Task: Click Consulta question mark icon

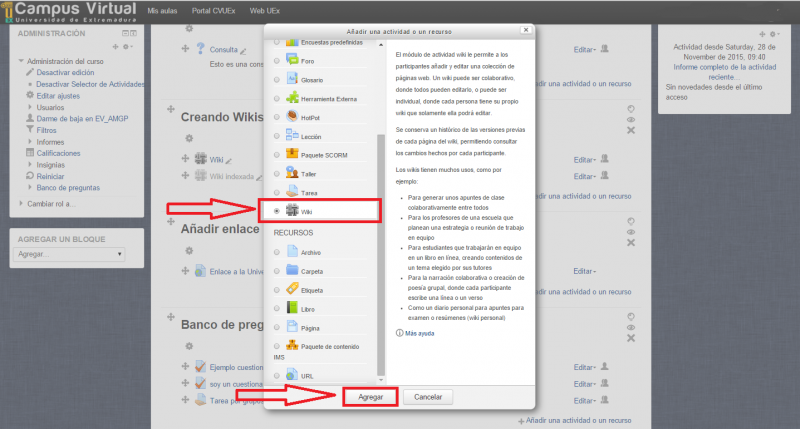Action: click(201, 49)
